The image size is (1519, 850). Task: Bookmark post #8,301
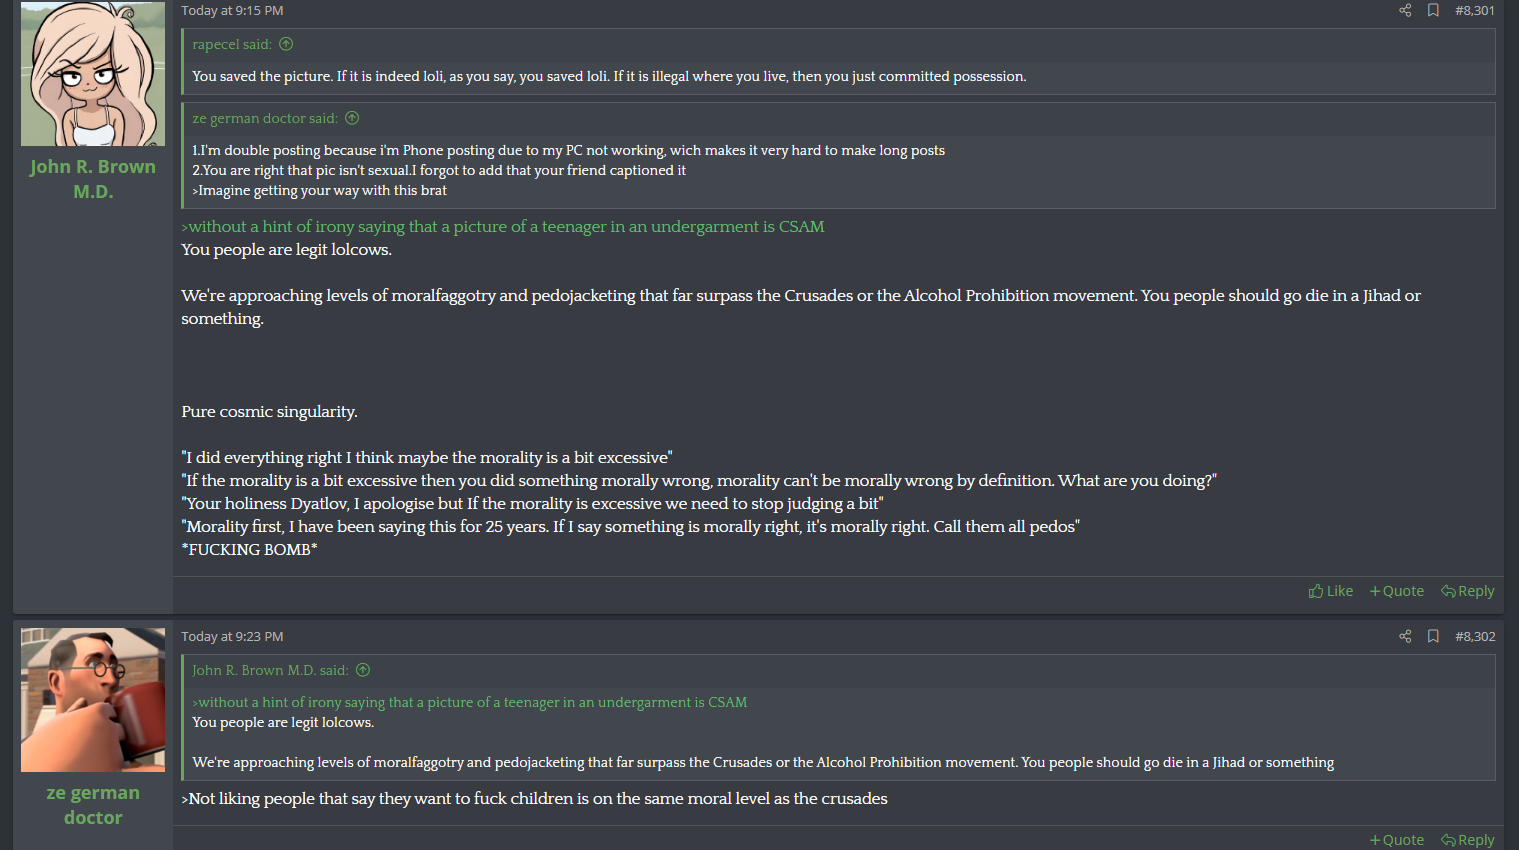pos(1433,10)
